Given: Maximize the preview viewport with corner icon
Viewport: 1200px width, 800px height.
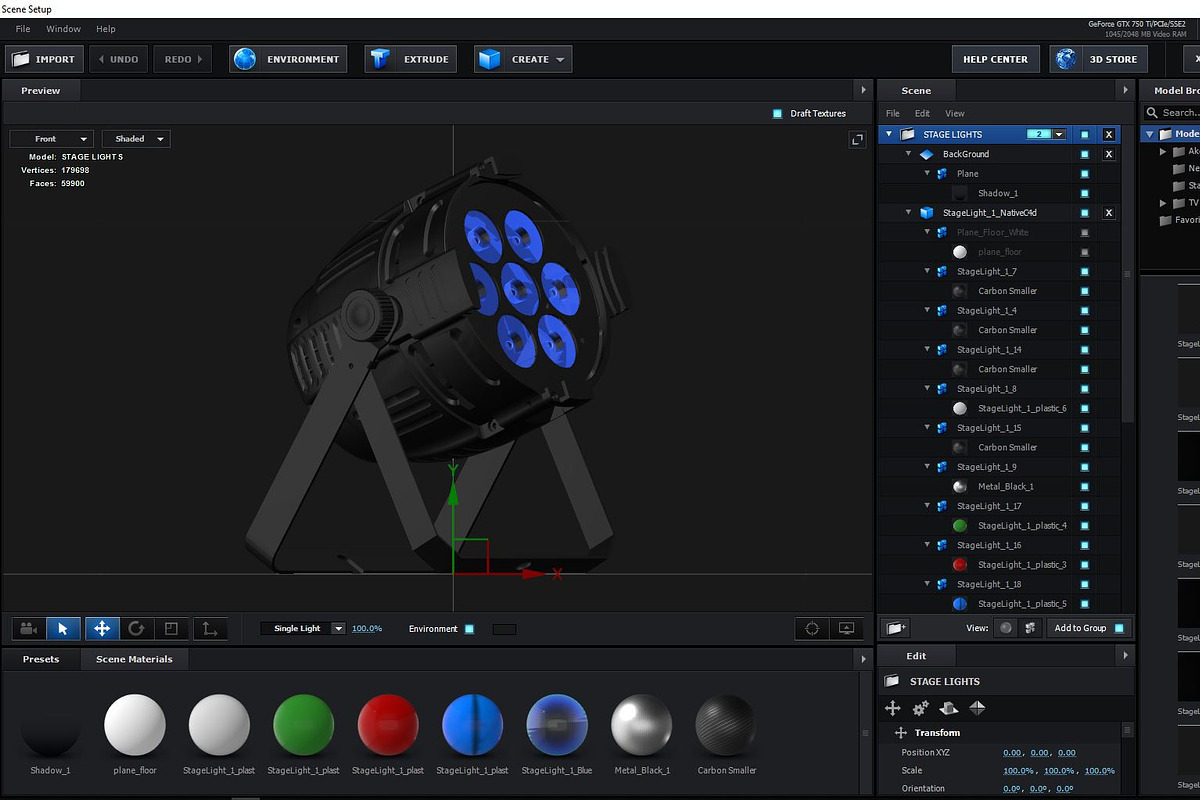Looking at the screenshot, I should [857, 140].
